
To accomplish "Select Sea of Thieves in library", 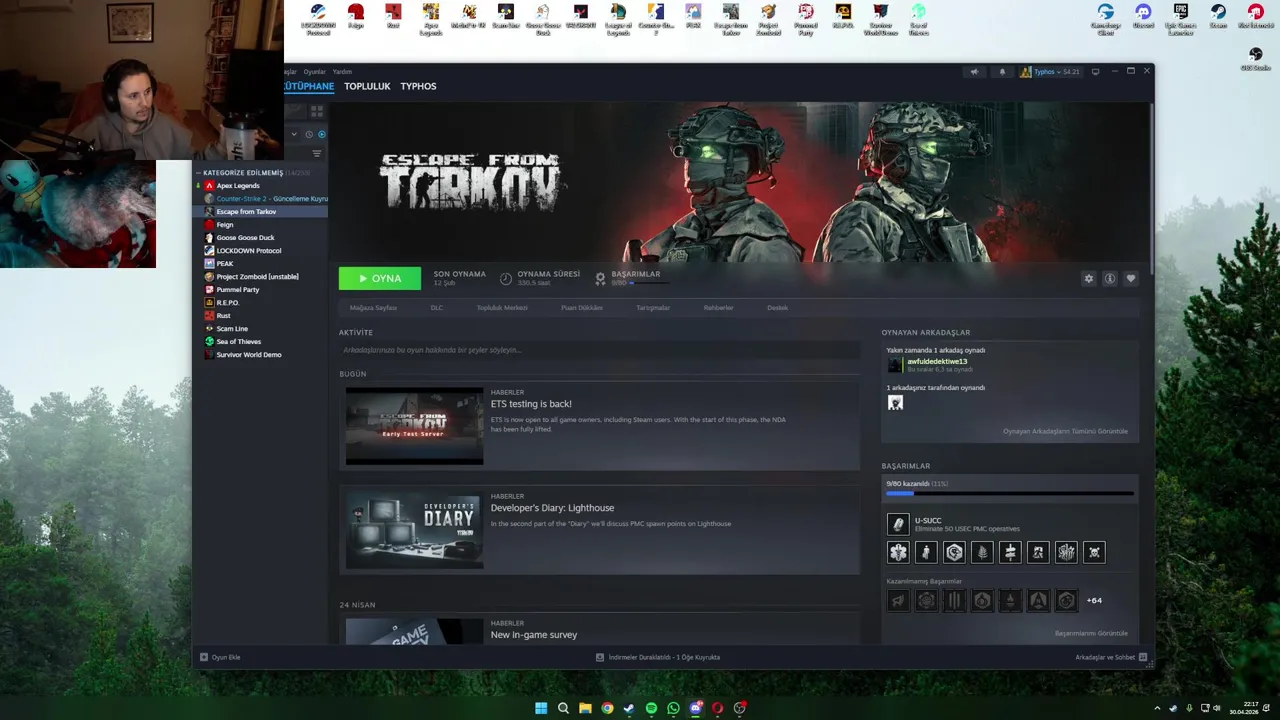I will (x=238, y=342).
